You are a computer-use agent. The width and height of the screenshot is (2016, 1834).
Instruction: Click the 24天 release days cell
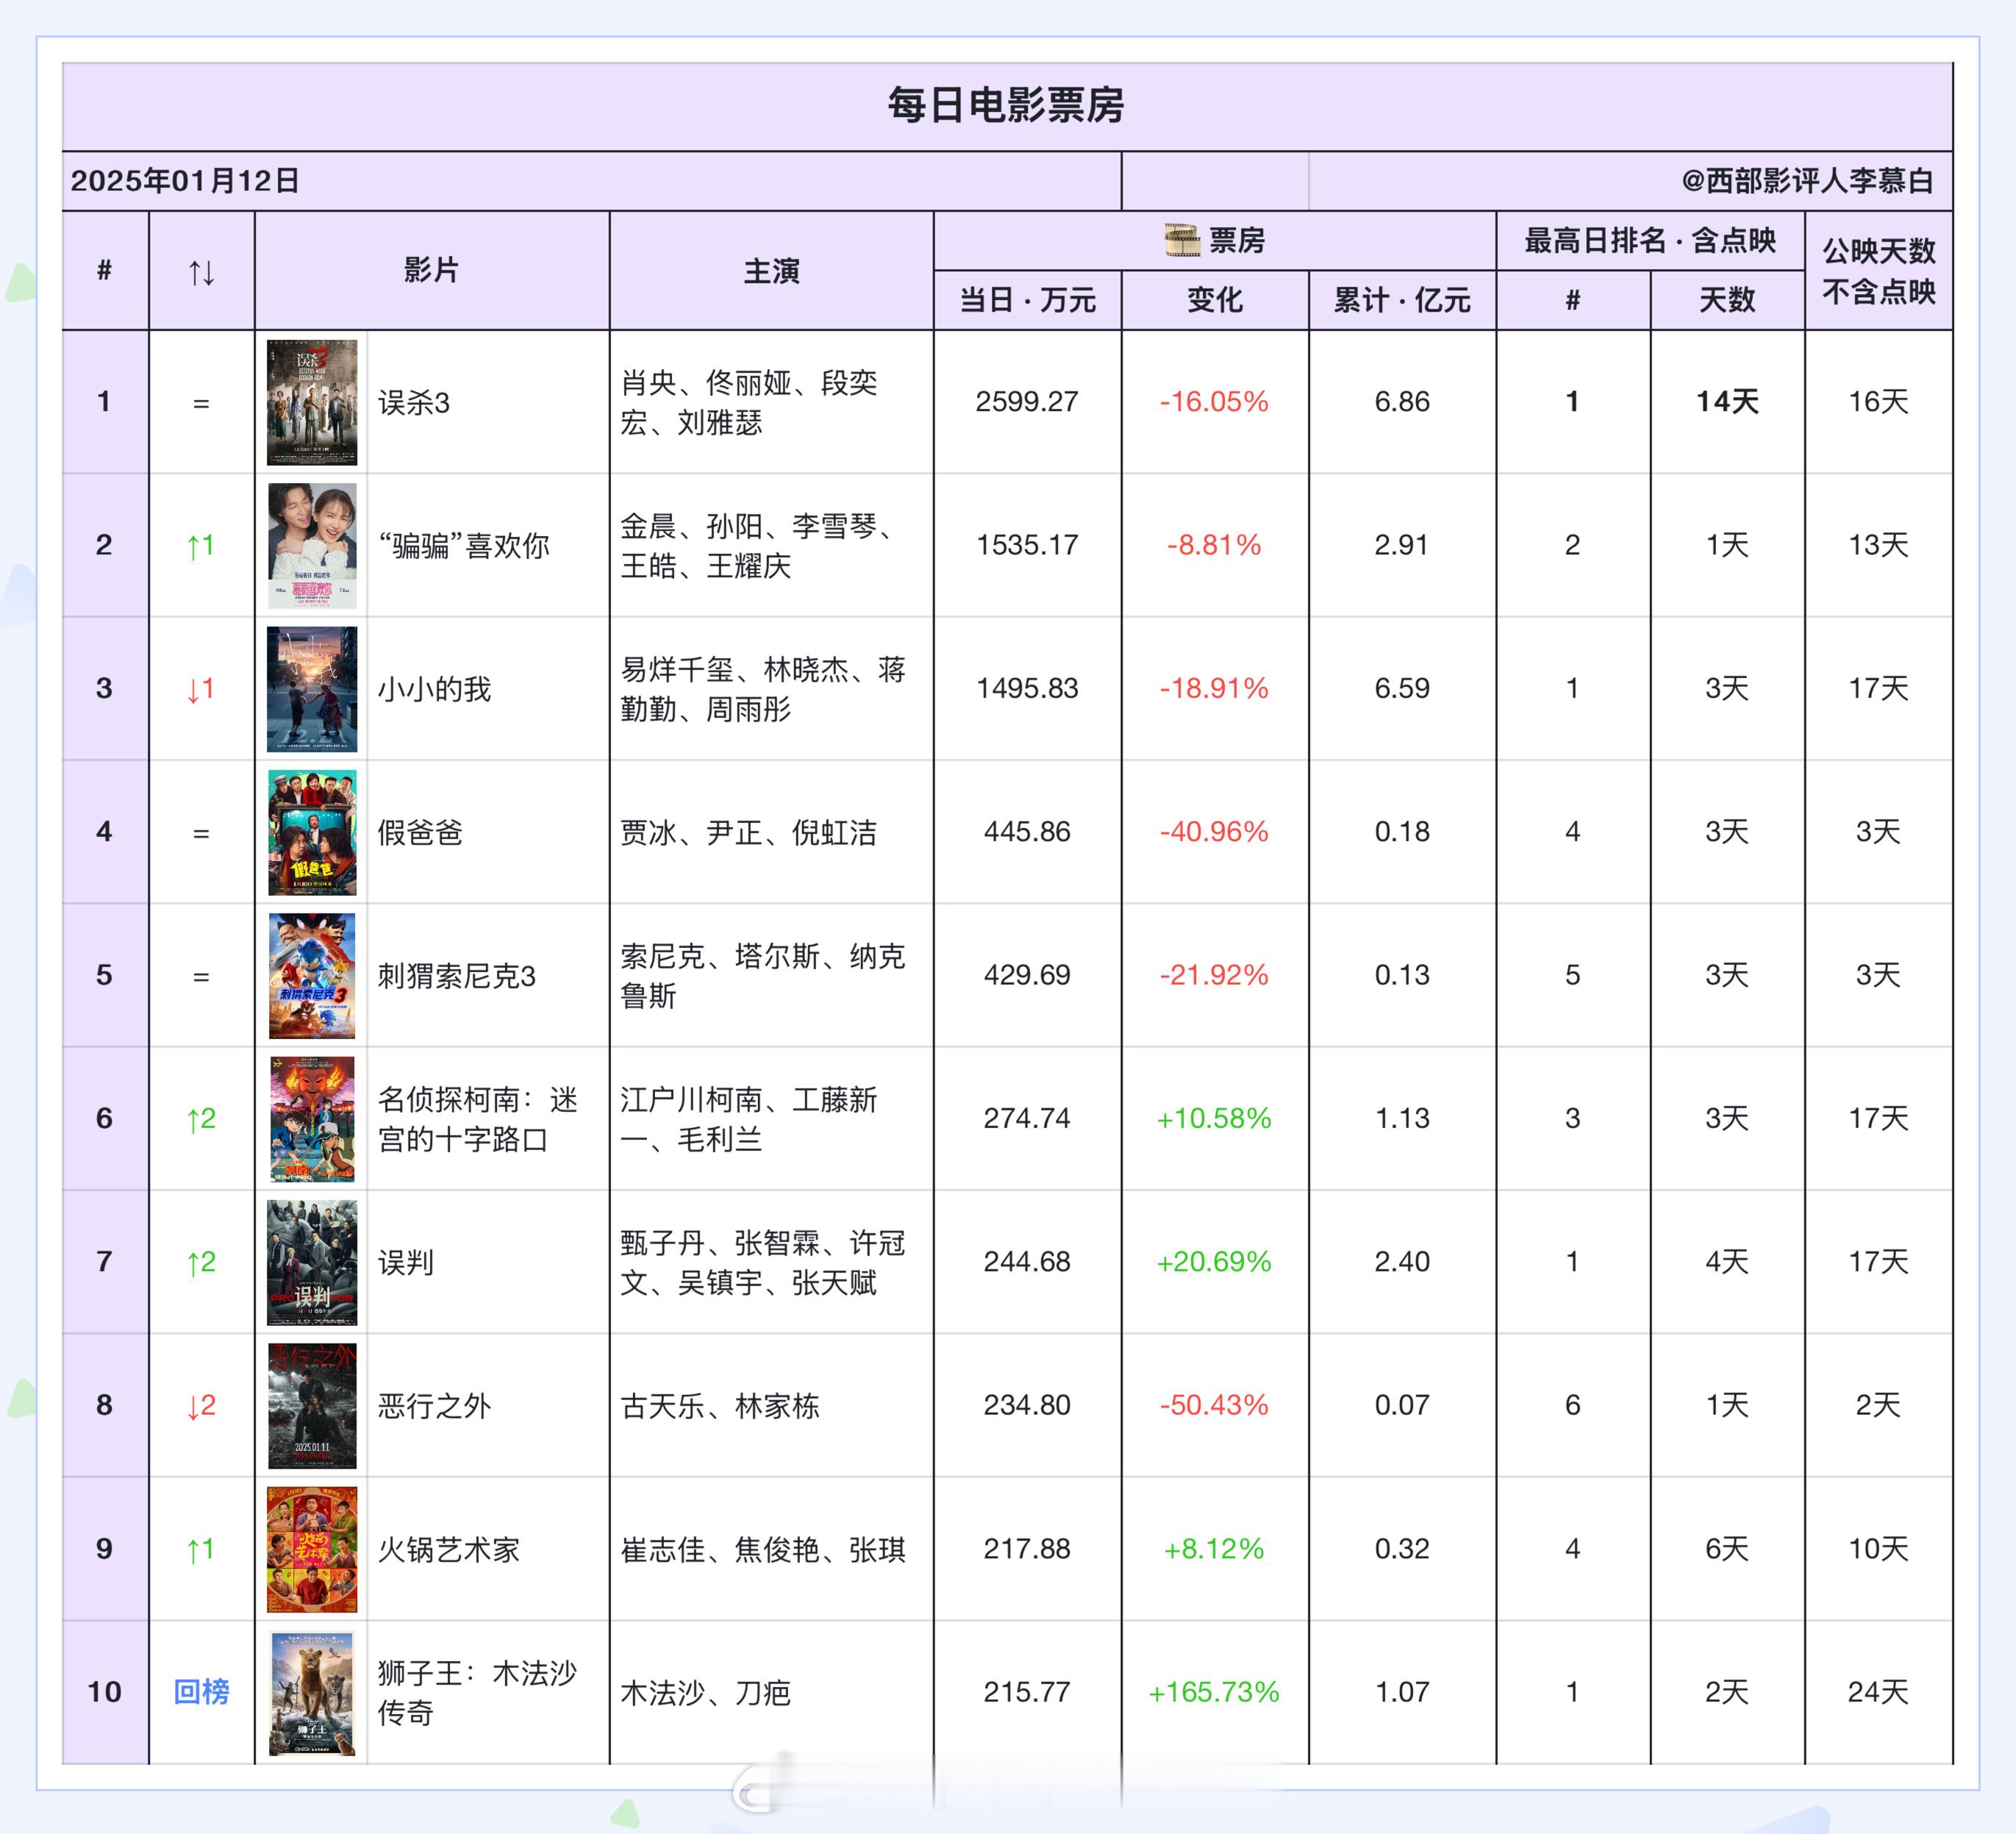[x=1878, y=1692]
